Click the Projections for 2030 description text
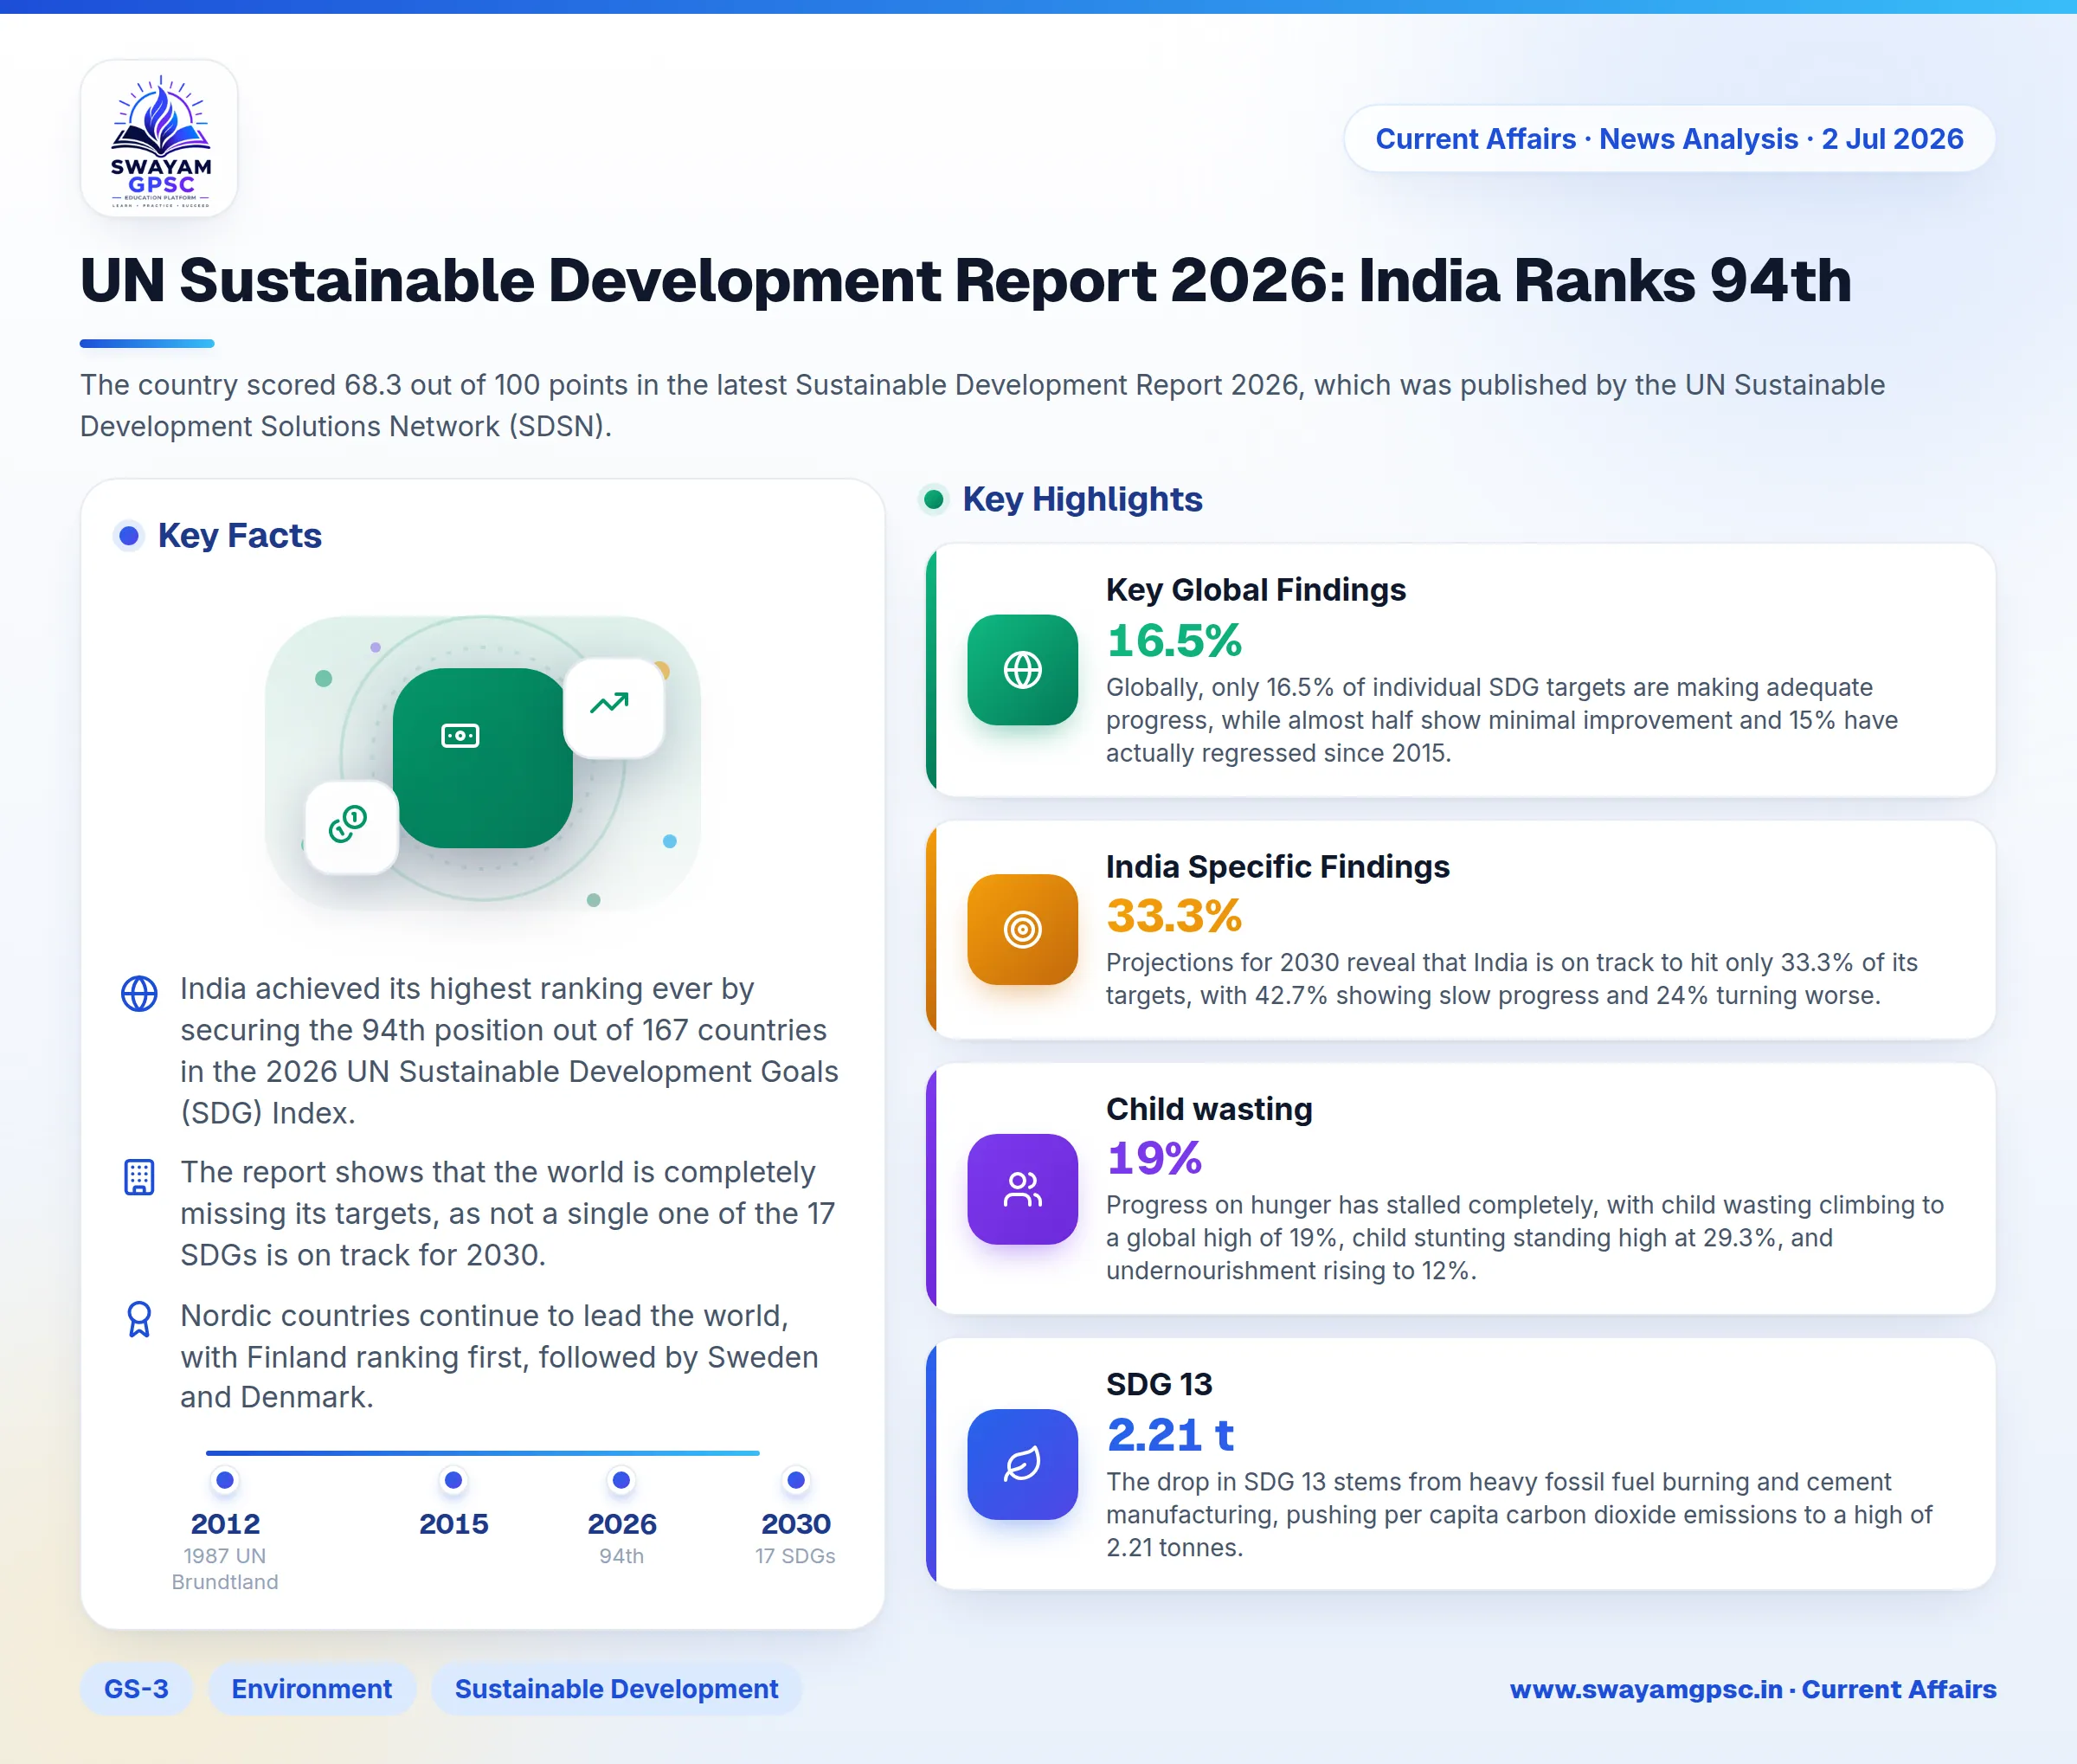The image size is (2077, 1764). (x=1511, y=979)
